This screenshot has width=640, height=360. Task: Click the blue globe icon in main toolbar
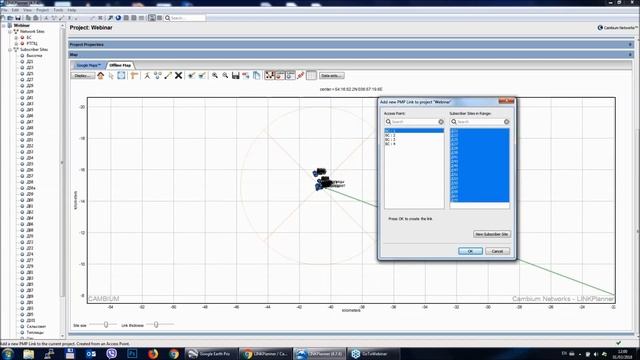[x=118, y=18]
